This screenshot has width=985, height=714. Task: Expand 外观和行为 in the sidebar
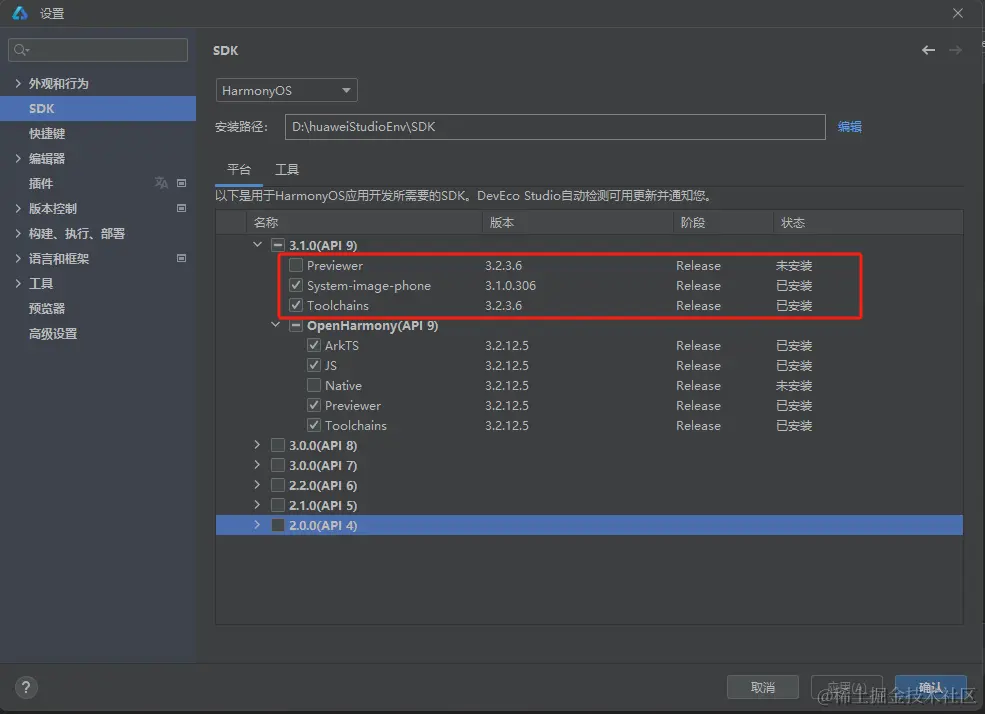click(18, 83)
